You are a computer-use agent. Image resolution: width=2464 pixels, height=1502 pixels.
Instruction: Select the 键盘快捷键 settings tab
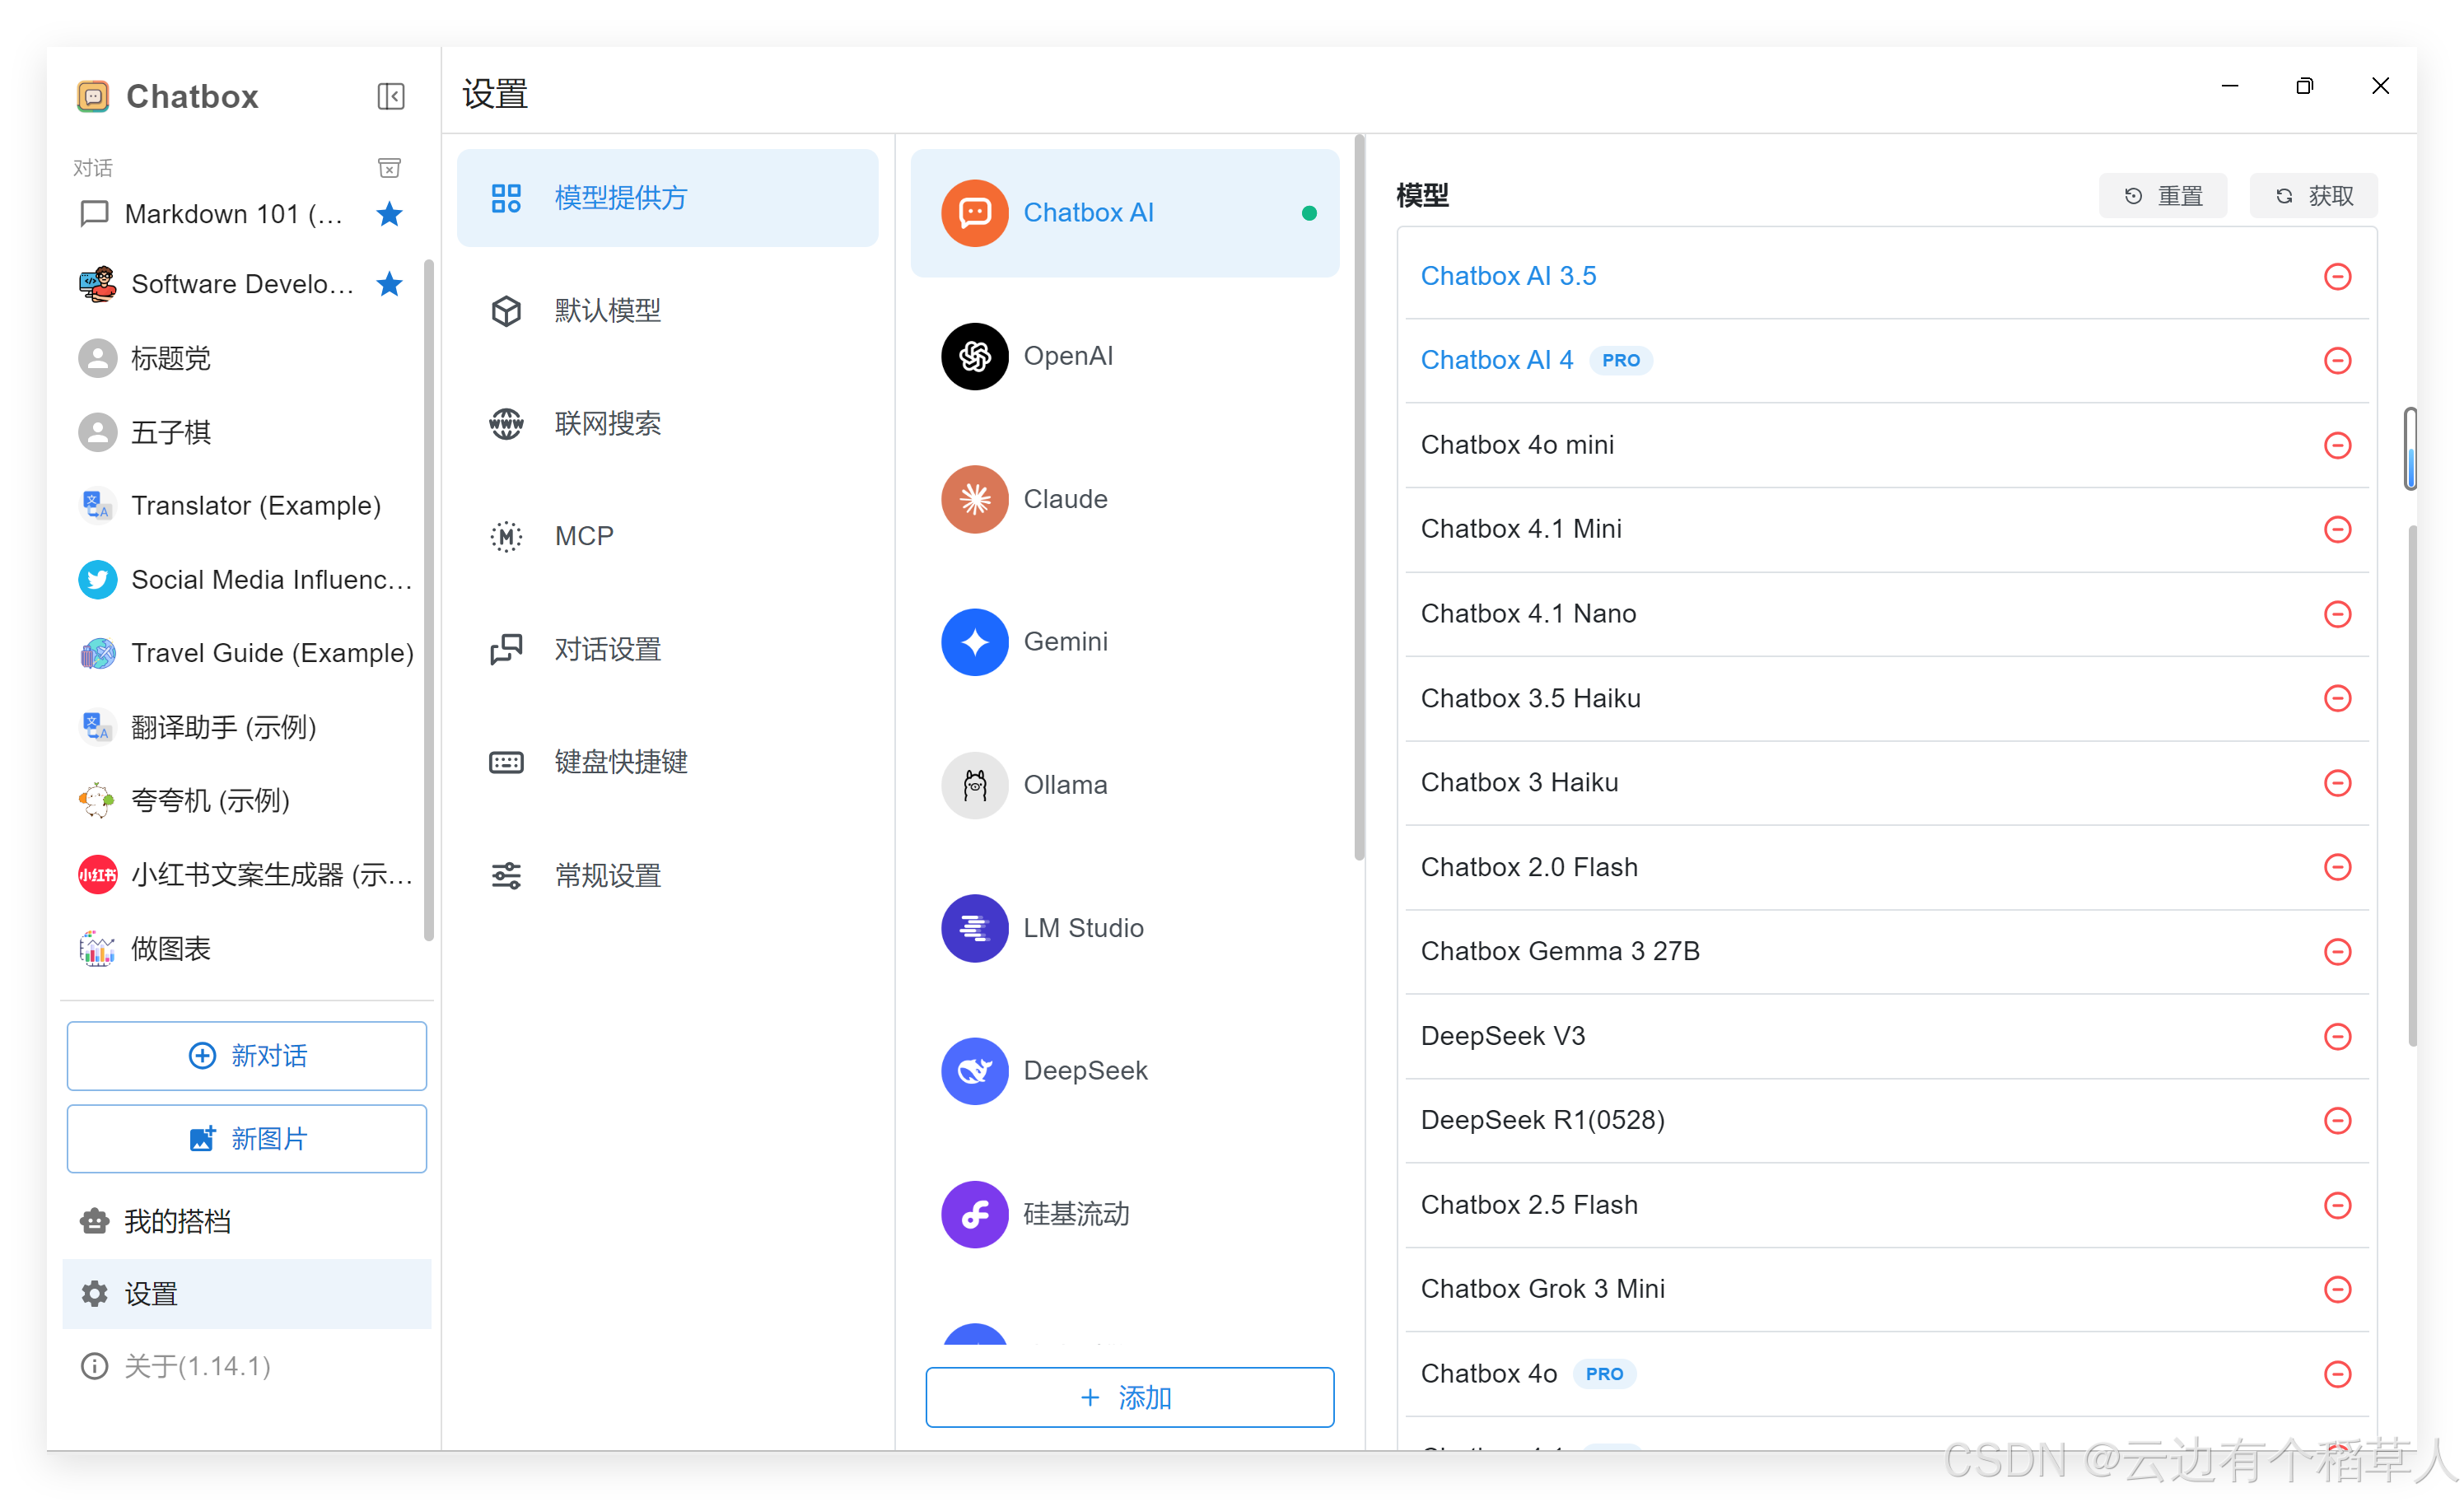click(667, 762)
